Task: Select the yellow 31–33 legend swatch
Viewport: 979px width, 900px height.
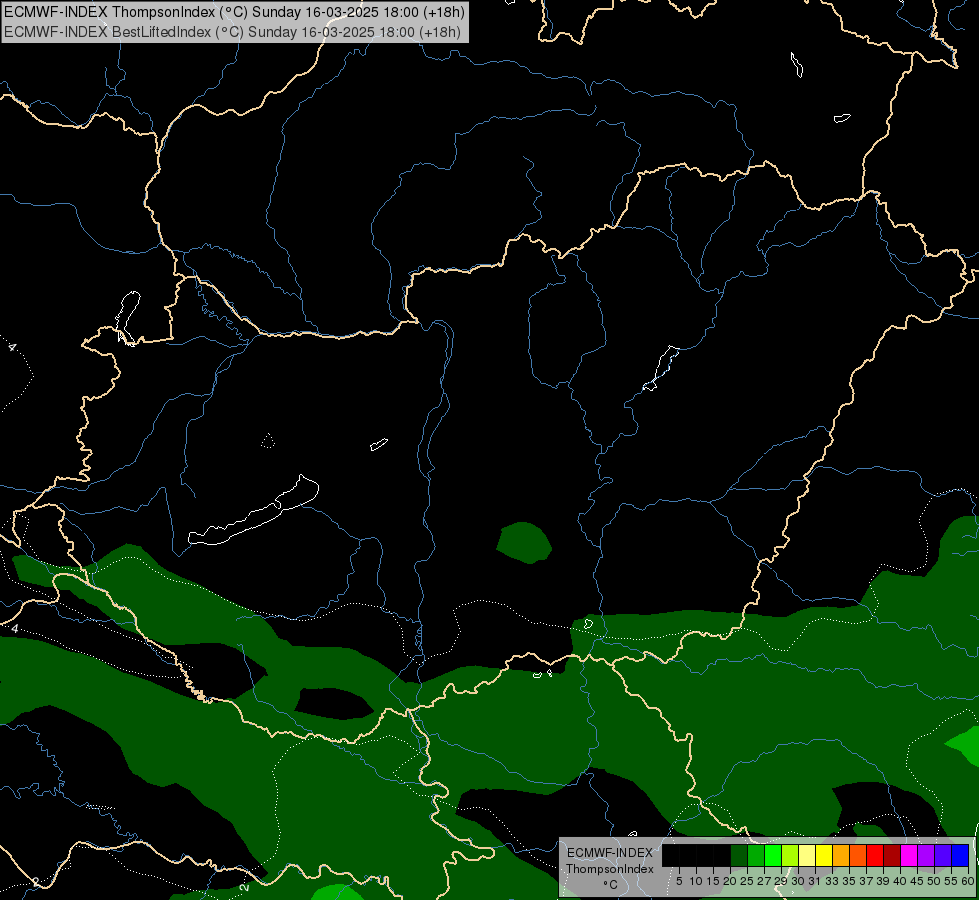Action: click(x=824, y=855)
